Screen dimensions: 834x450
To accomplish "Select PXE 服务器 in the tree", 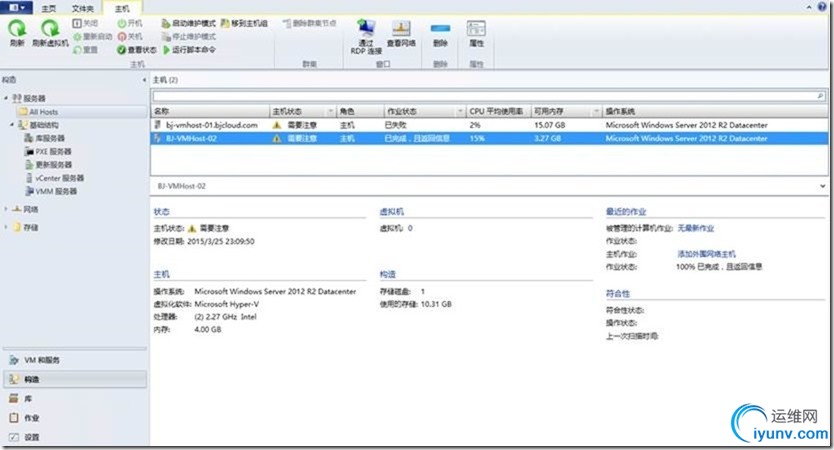I will point(48,152).
